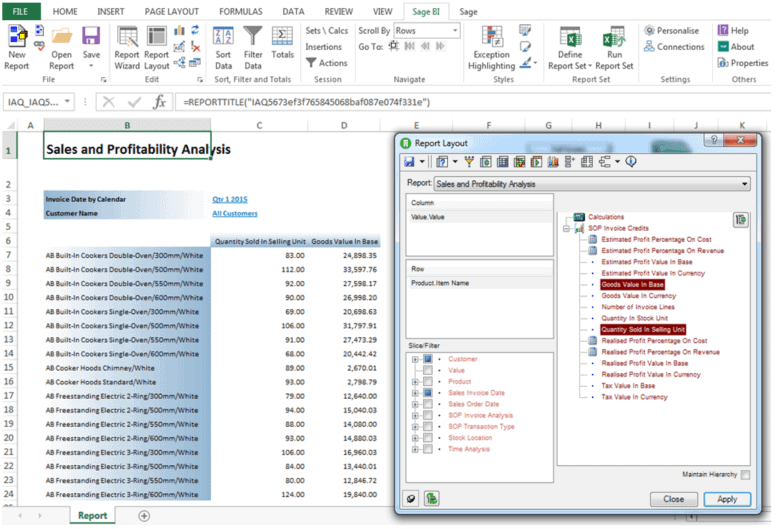Viewport: 776px width, 529px height.
Task: Open the Save button dropdown arrow in ribbon
Action: coord(91,66)
